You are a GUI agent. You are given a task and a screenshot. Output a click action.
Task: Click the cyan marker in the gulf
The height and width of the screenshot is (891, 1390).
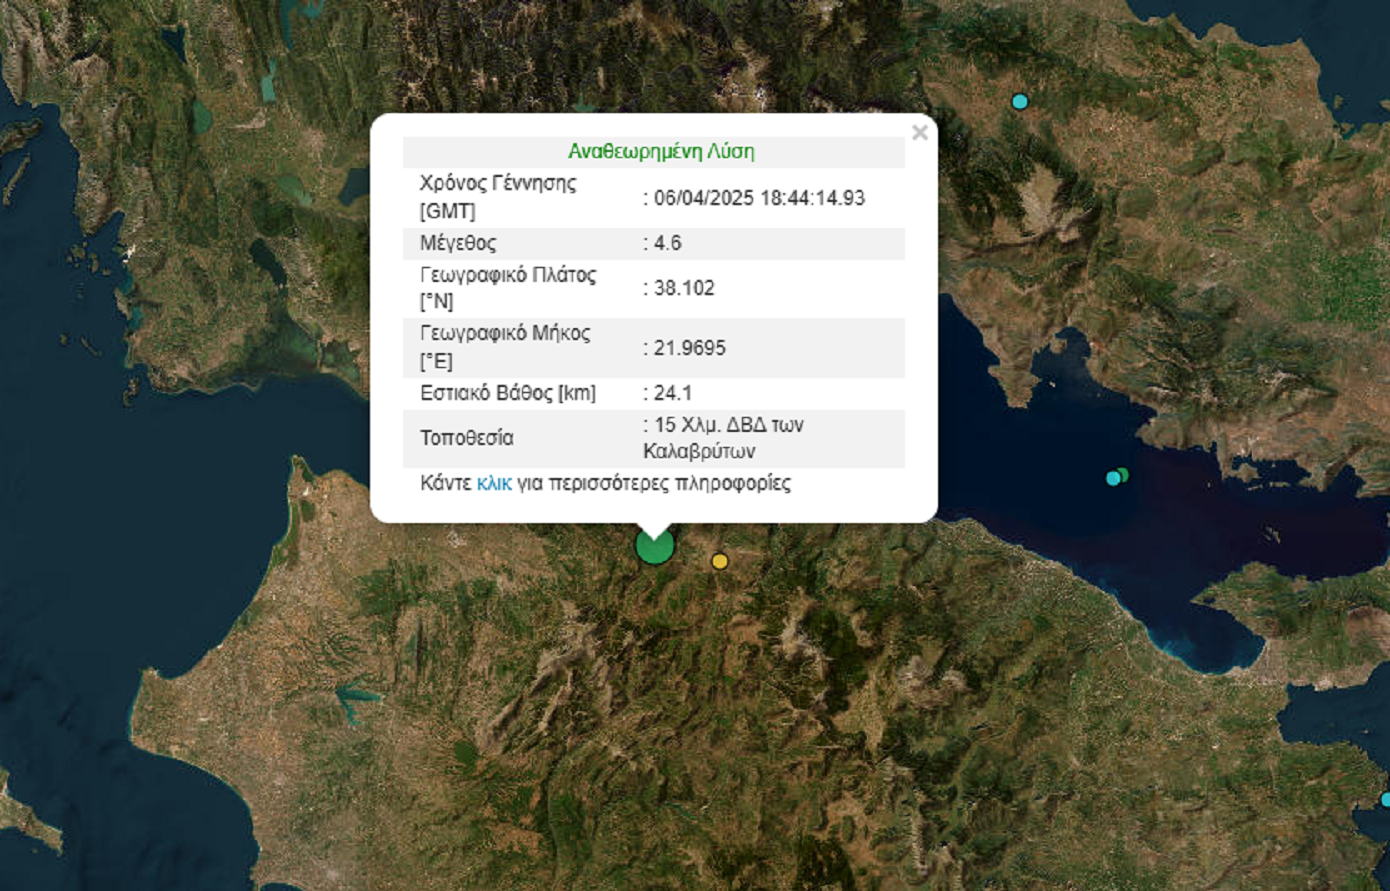click(1112, 478)
